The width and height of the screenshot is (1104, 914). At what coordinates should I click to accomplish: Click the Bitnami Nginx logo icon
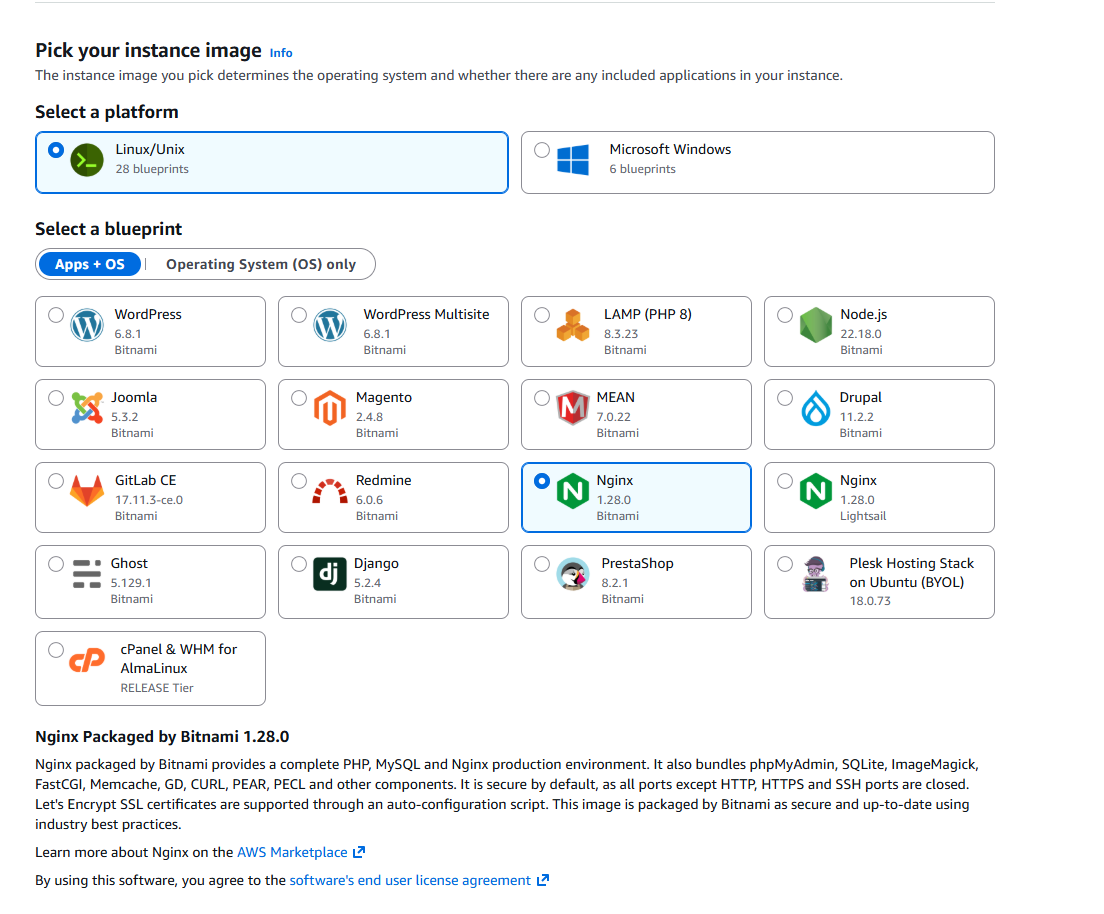point(572,491)
